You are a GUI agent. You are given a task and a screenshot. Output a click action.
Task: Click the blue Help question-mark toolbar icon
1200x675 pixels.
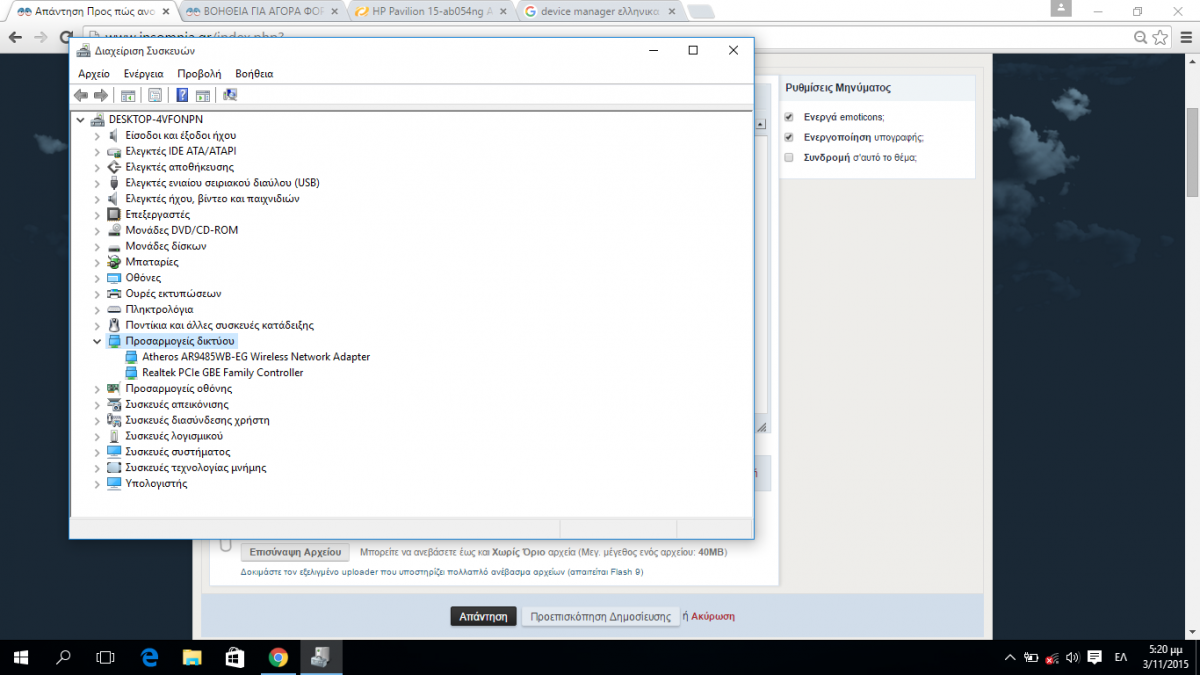(182, 95)
